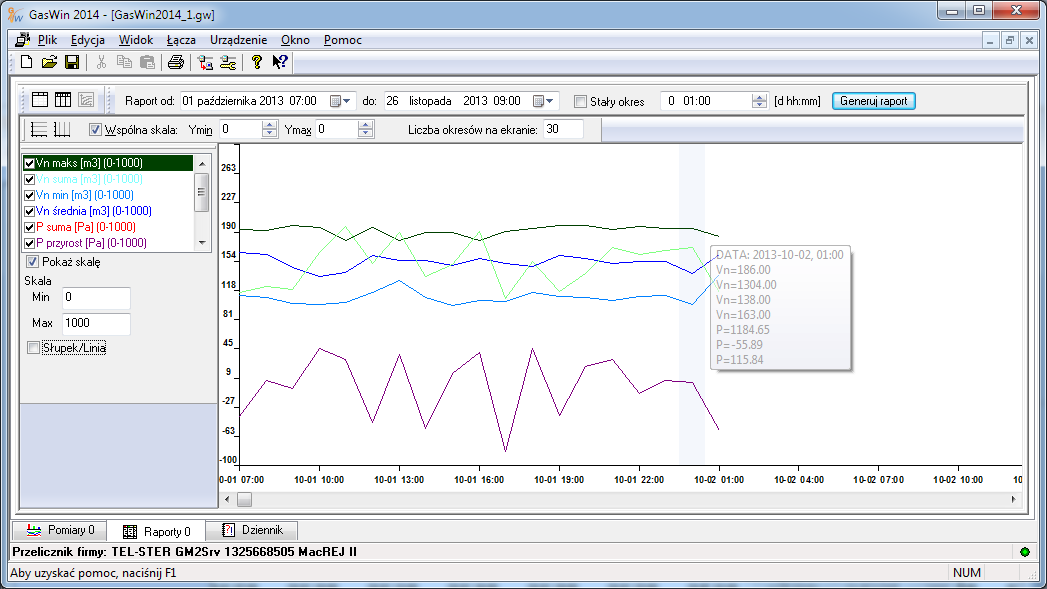Restore the inner document window

pos(1010,40)
